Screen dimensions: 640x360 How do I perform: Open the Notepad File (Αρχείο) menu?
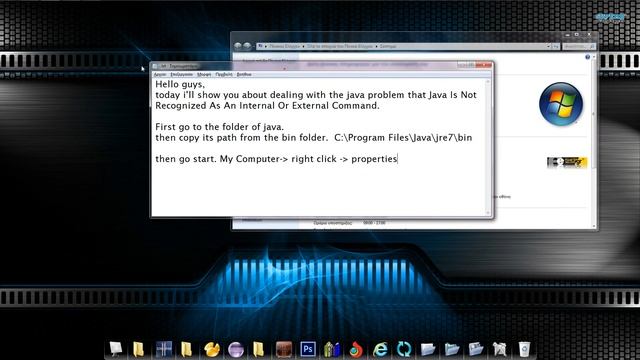pos(160,75)
